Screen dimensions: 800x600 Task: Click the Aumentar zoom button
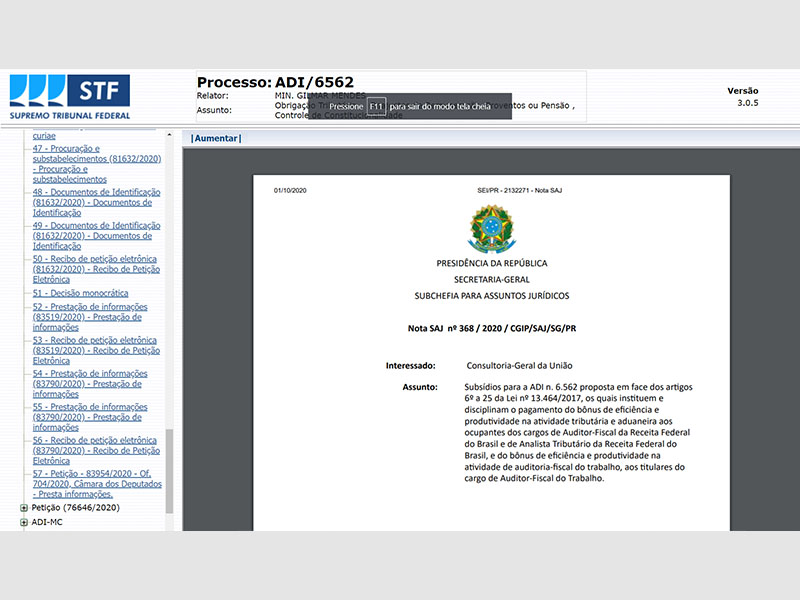(216, 138)
